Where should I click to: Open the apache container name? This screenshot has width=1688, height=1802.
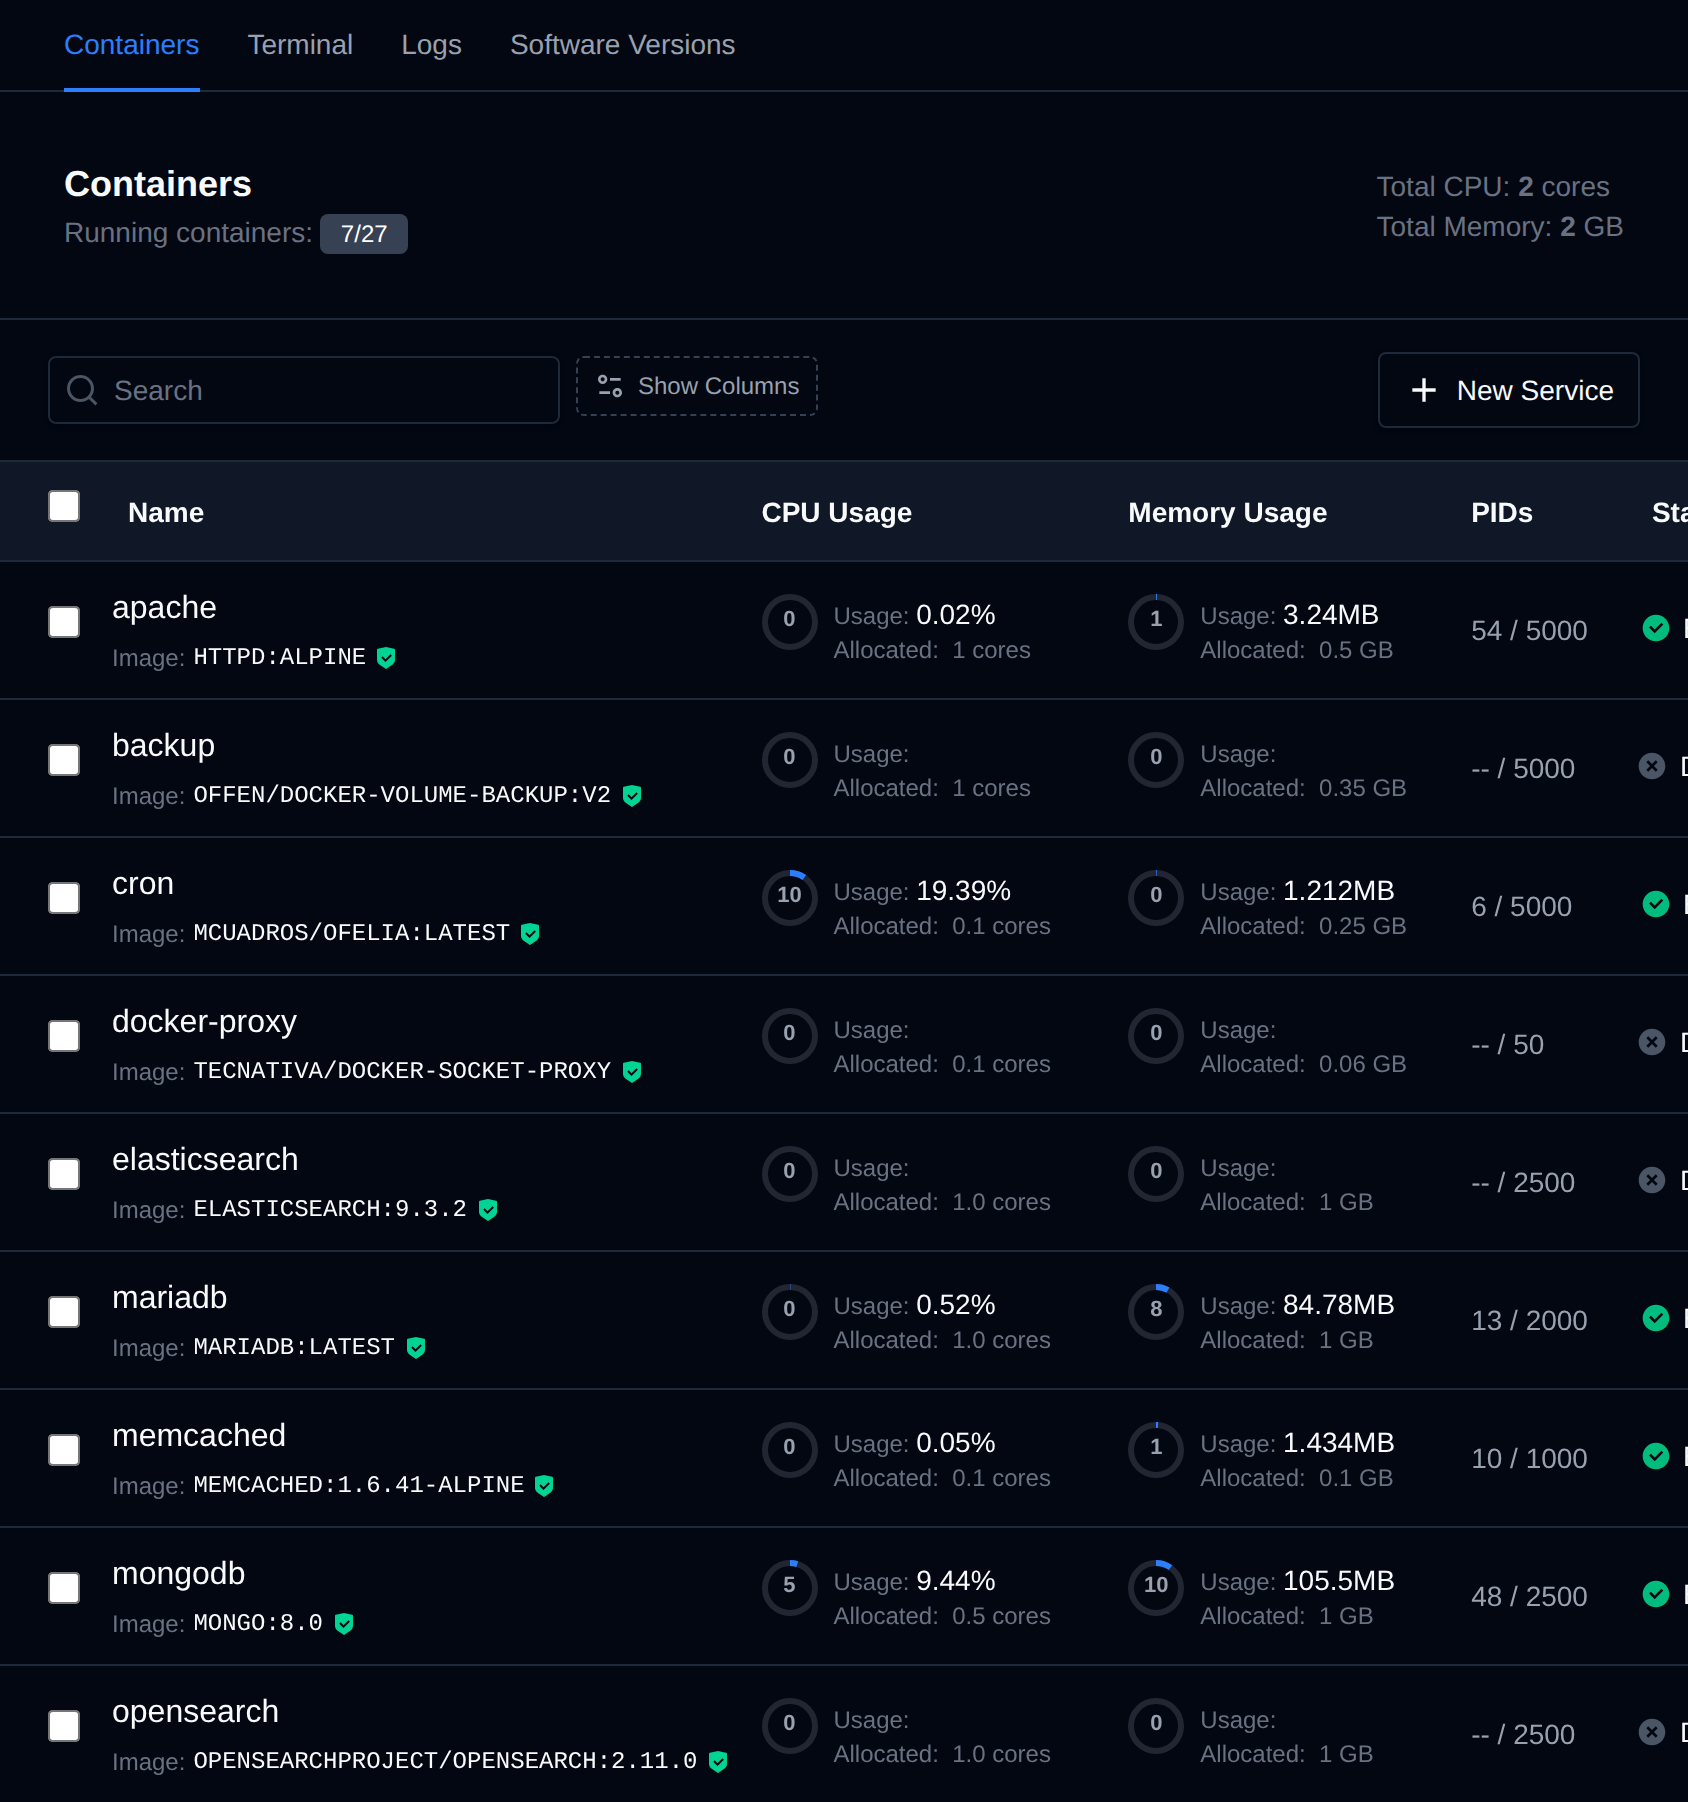[x=164, y=607]
